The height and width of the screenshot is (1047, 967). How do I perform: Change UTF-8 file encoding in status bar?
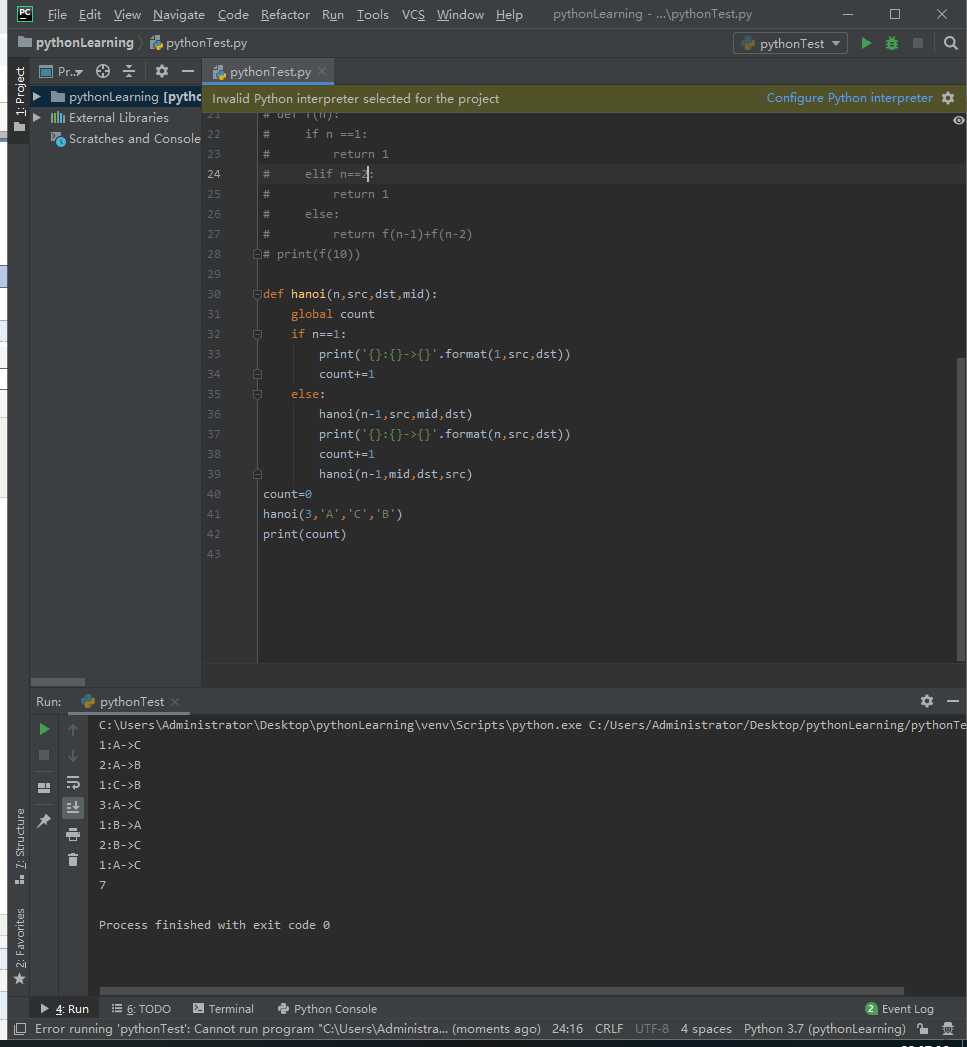click(x=652, y=1029)
